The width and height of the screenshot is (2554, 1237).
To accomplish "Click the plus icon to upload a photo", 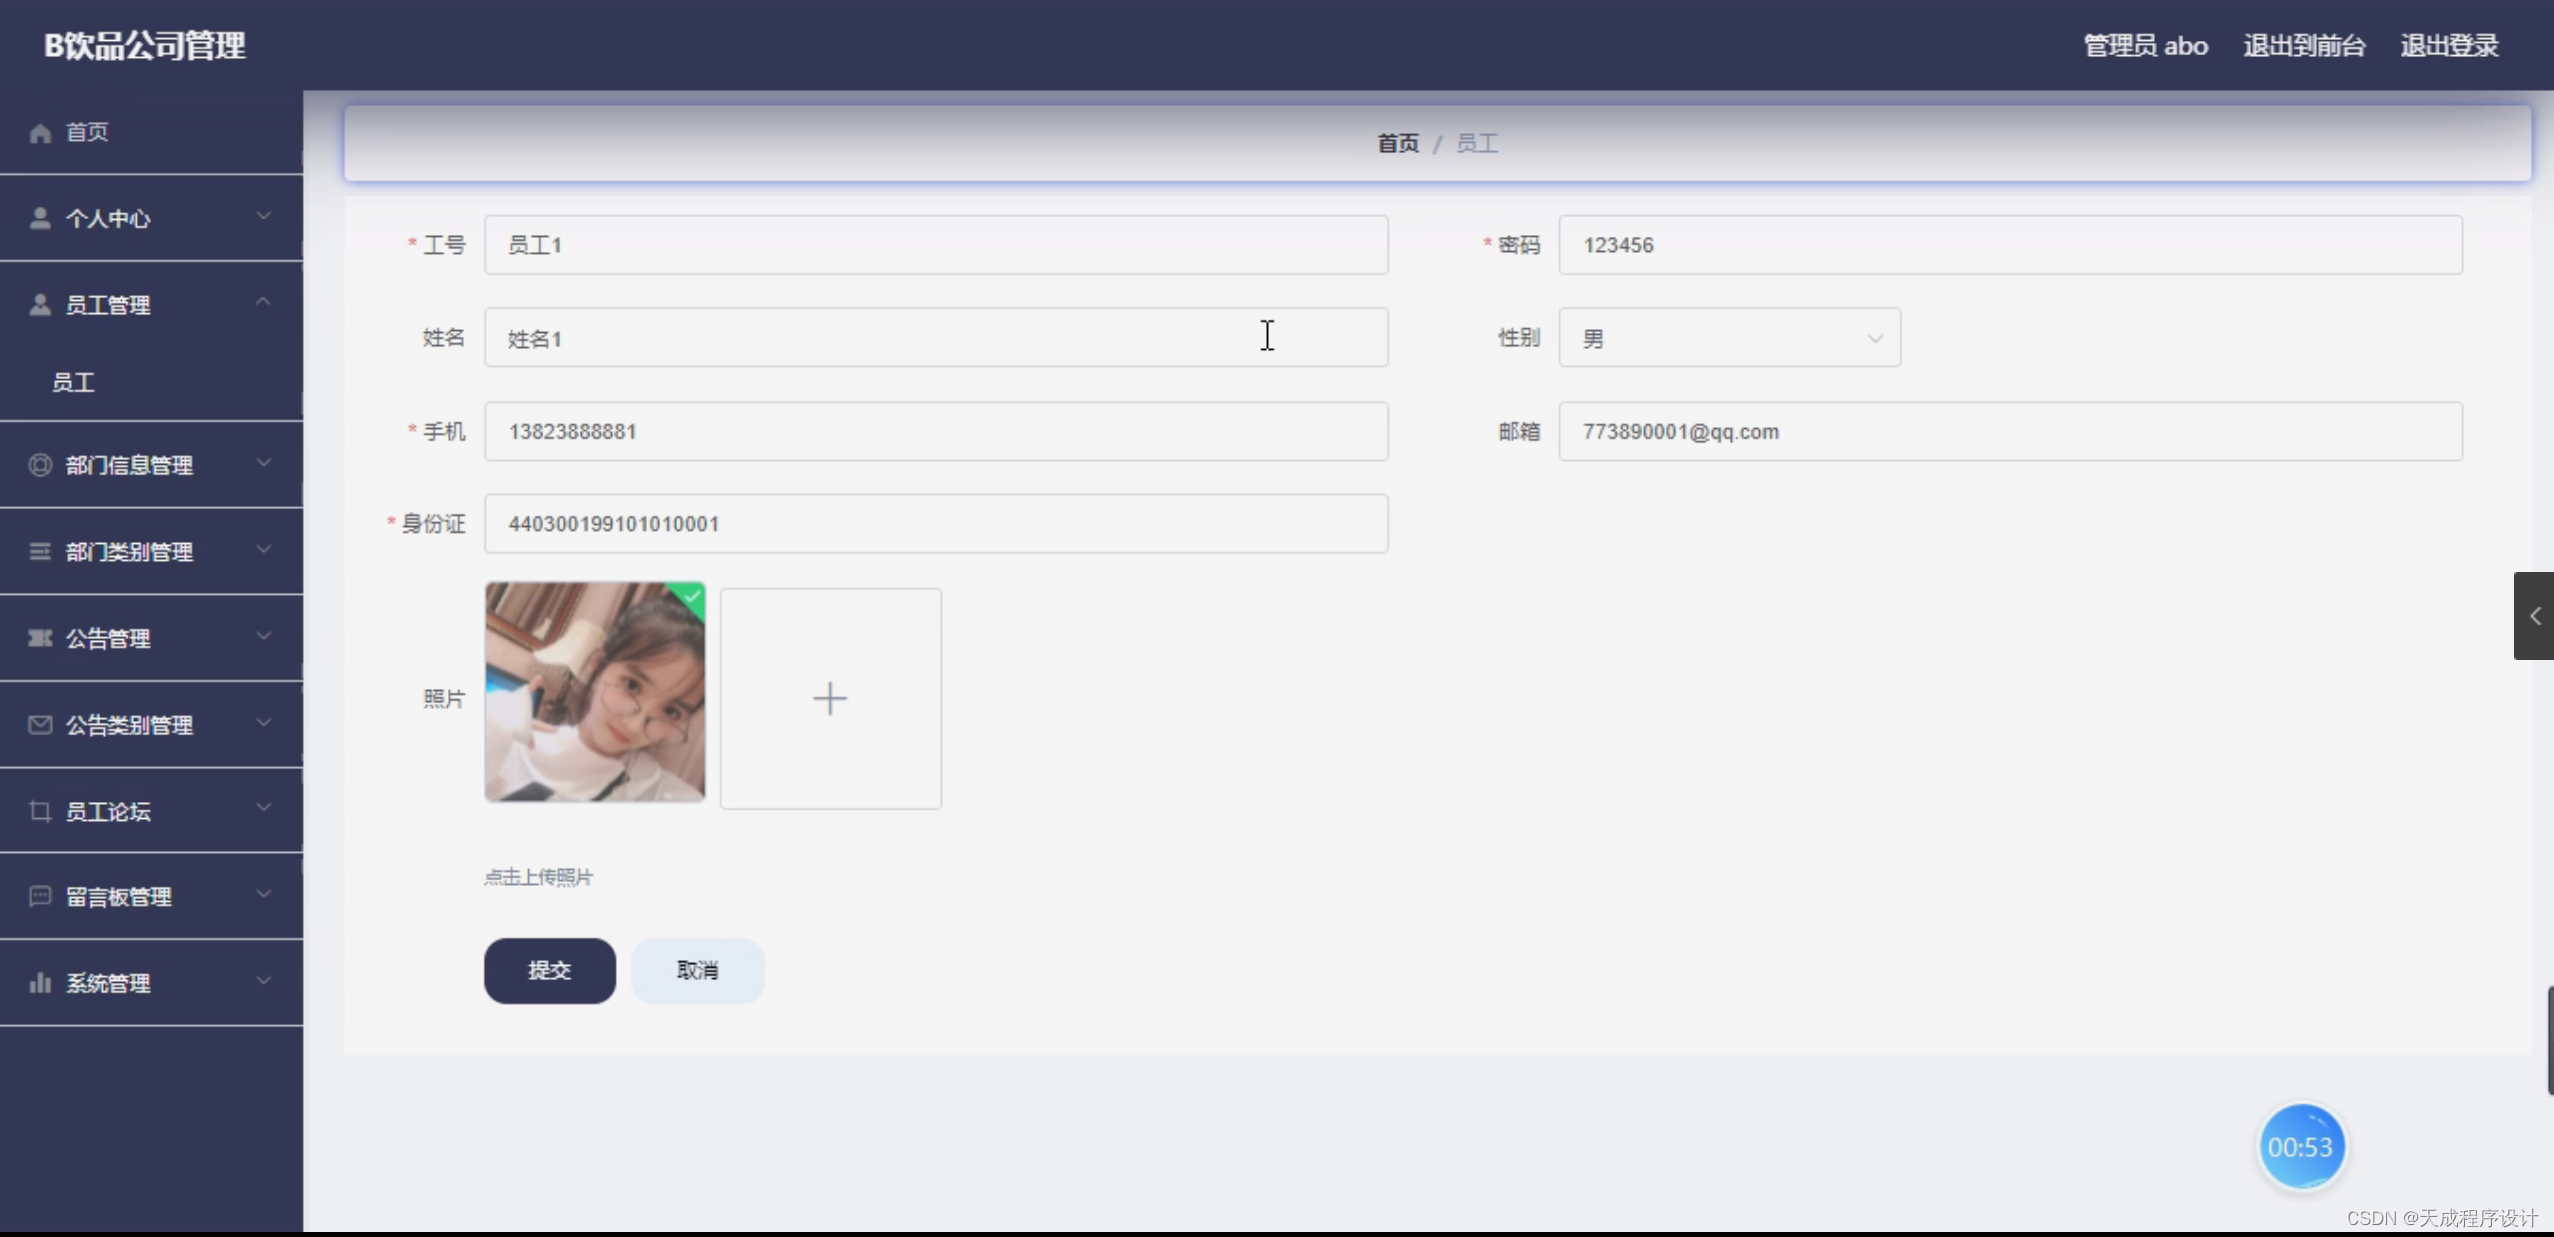I will (830, 698).
